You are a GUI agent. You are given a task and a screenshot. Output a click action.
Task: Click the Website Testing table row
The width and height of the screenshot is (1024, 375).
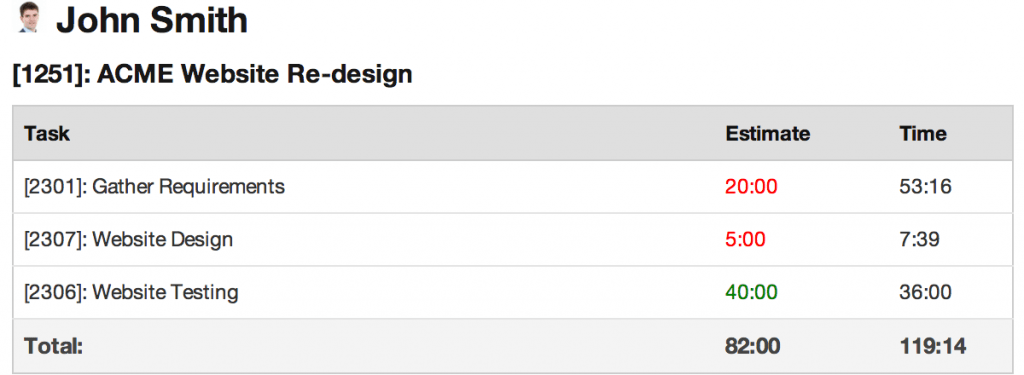click(513, 292)
